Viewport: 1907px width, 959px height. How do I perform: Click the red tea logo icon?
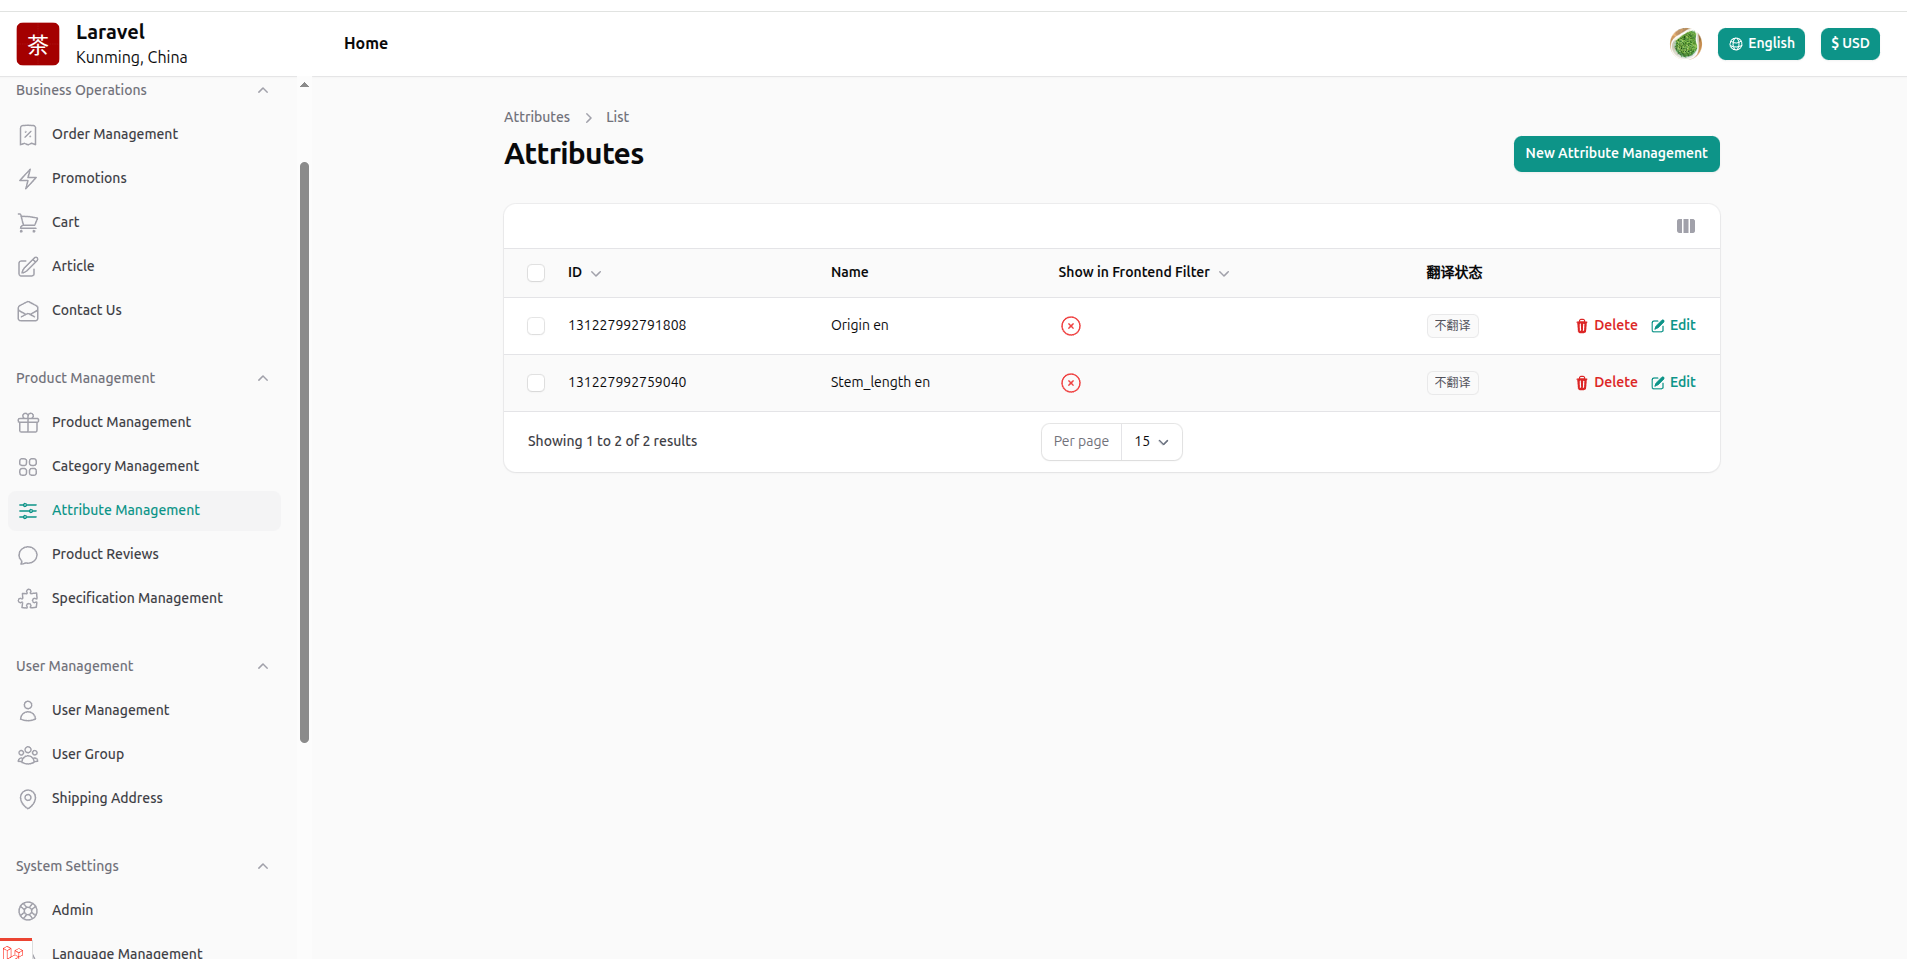coord(38,44)
